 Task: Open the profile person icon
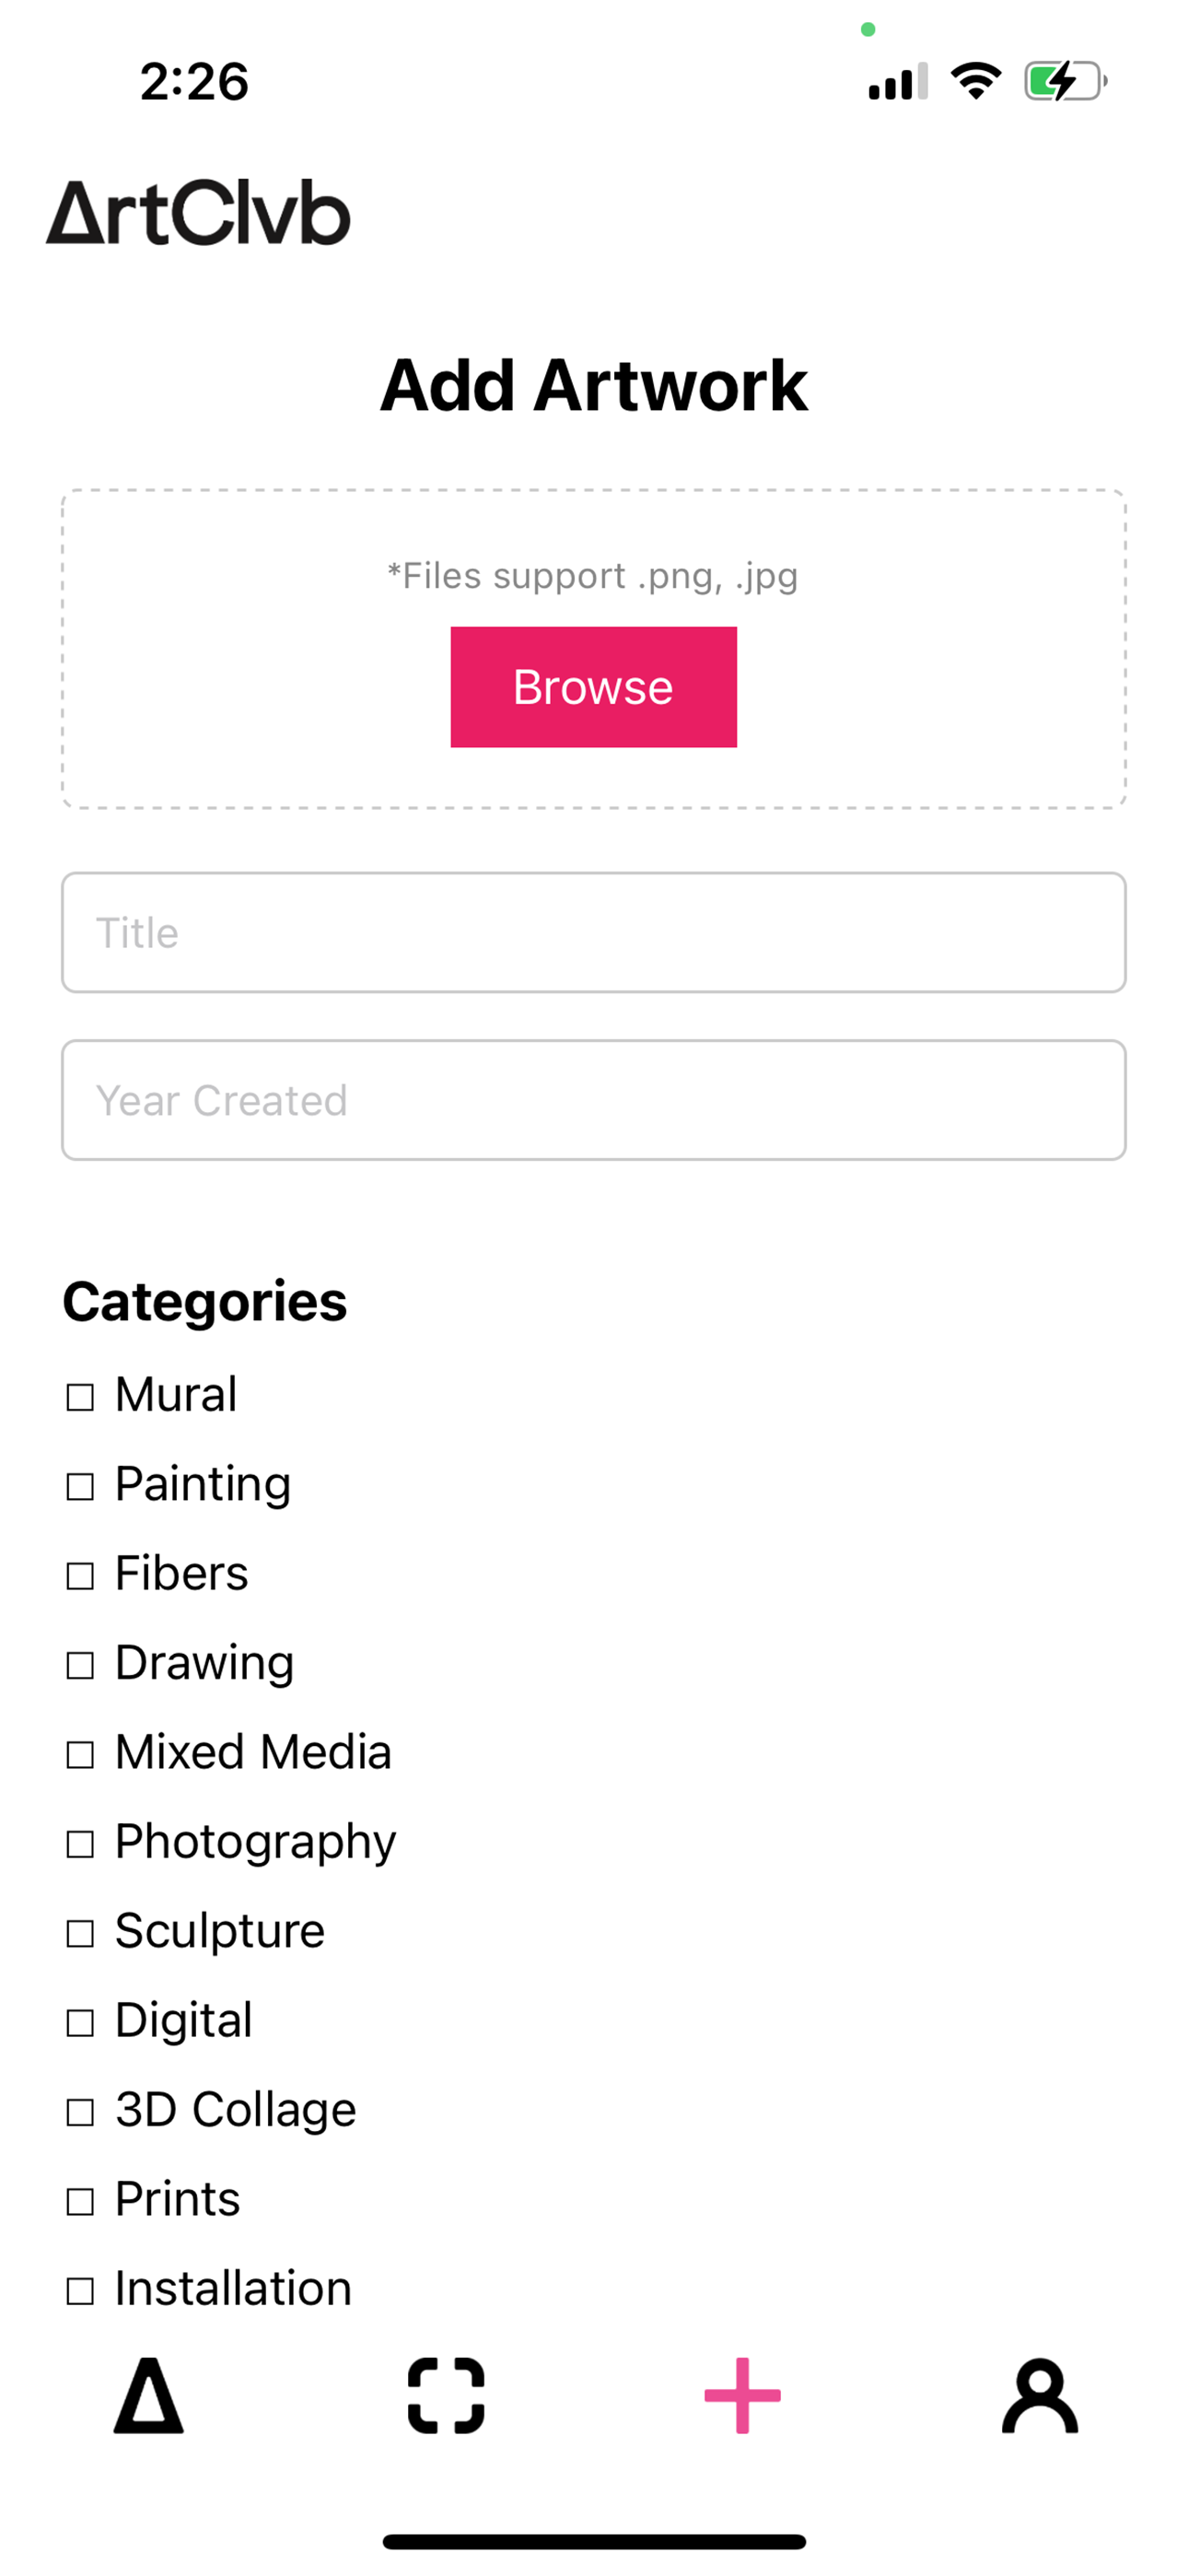point(1040,2395)
